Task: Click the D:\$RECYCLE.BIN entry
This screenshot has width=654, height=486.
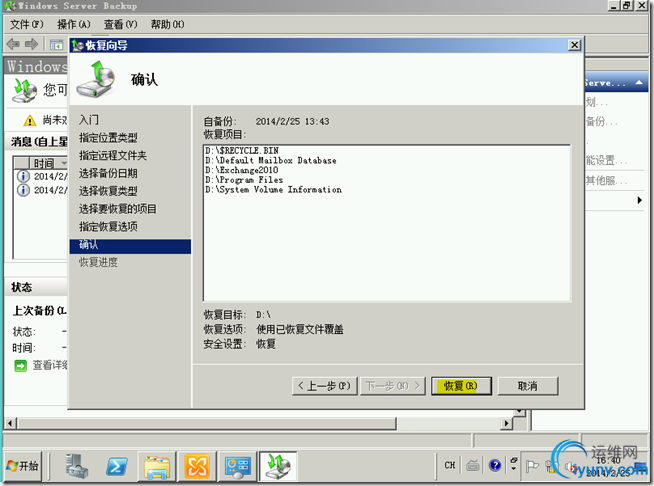Action: 242,151
